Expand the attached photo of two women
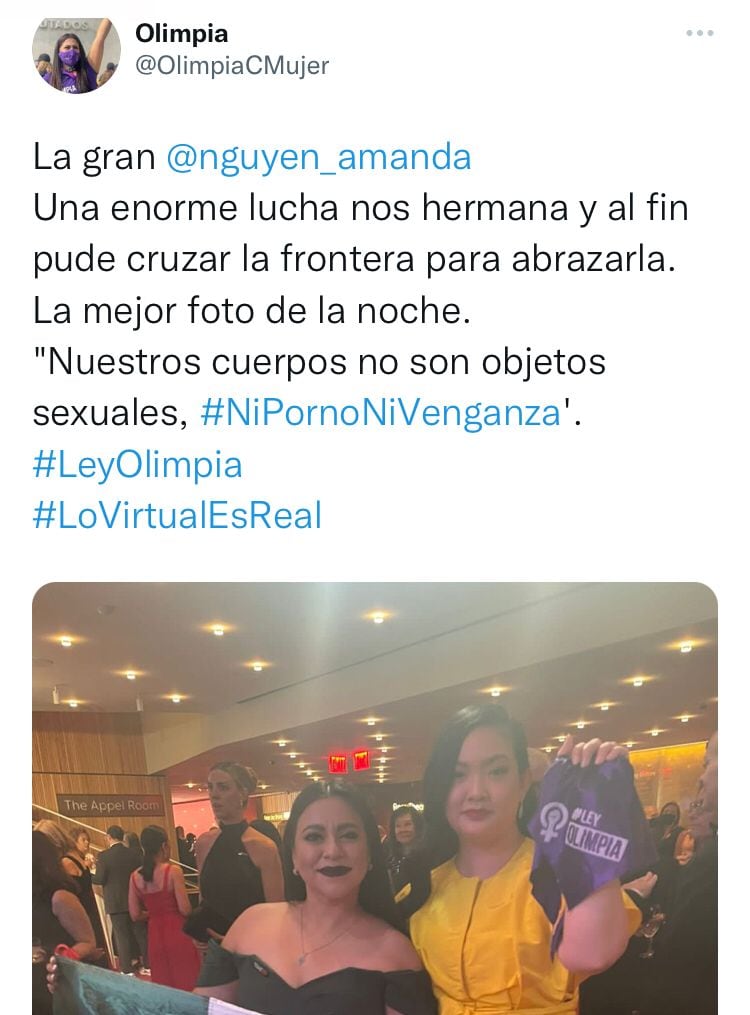 pyautogui.click(x=375, y=798)
